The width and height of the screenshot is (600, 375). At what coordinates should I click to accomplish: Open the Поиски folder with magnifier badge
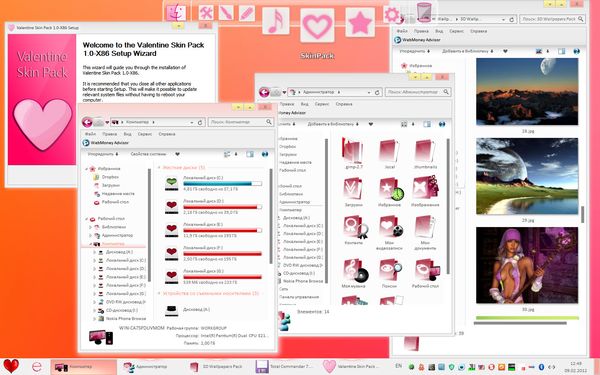(390, 270)
